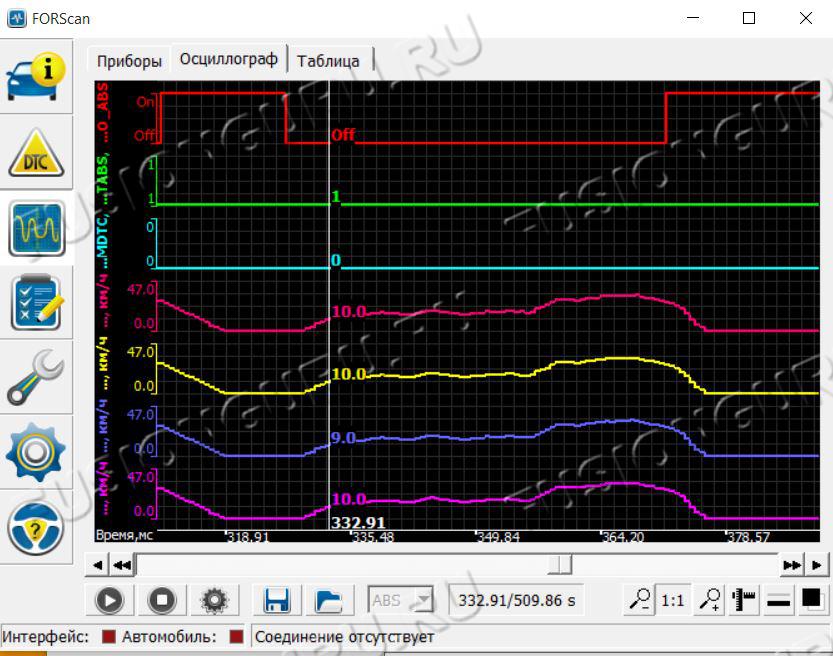The image size is (833, 656).
Task: Open the gear settings section in sidebar
Action: 36,452
